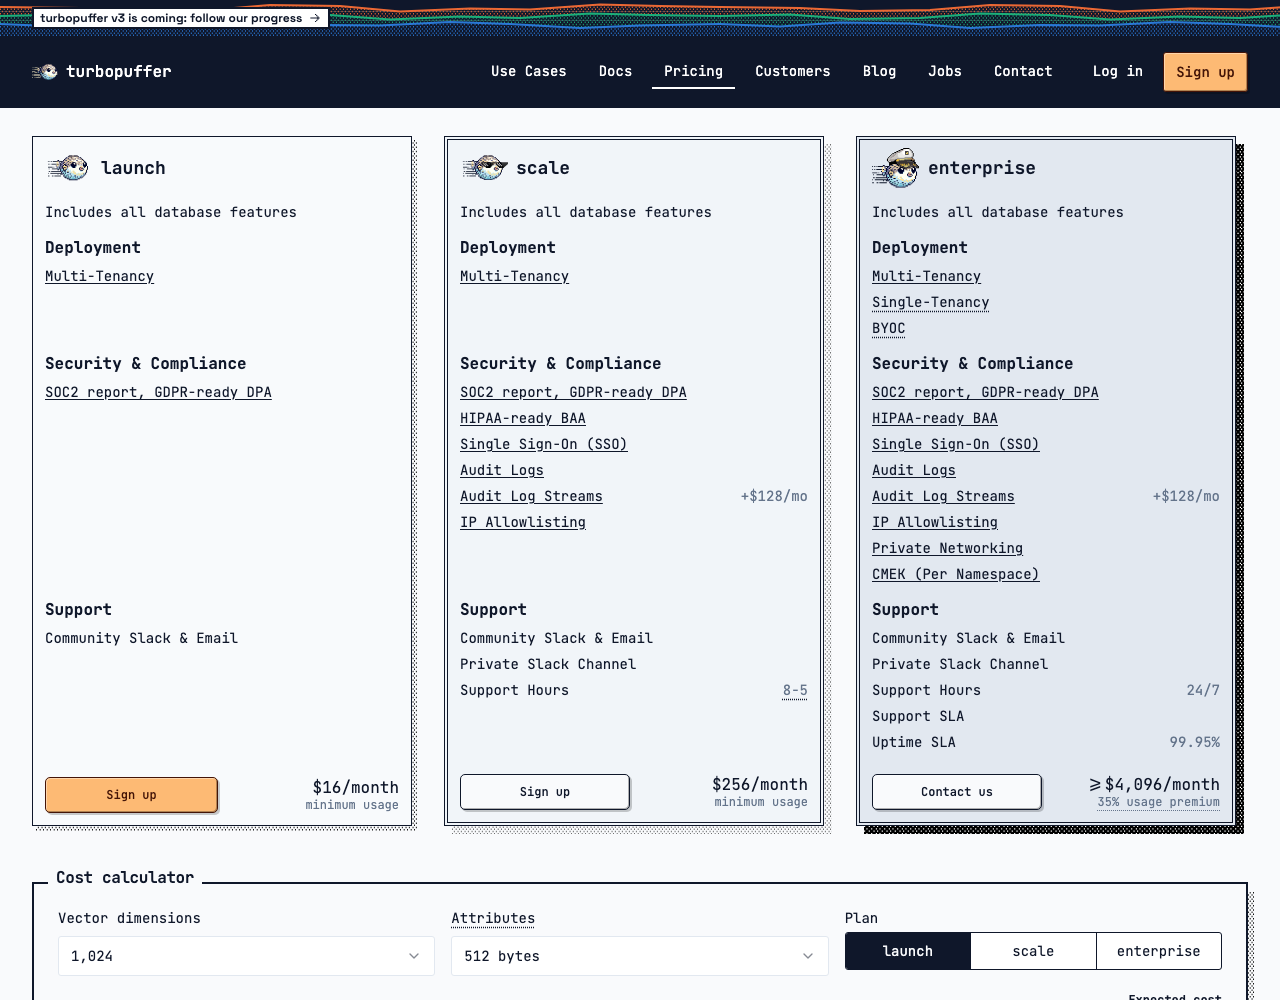Open the Contact nav item

1023,71
